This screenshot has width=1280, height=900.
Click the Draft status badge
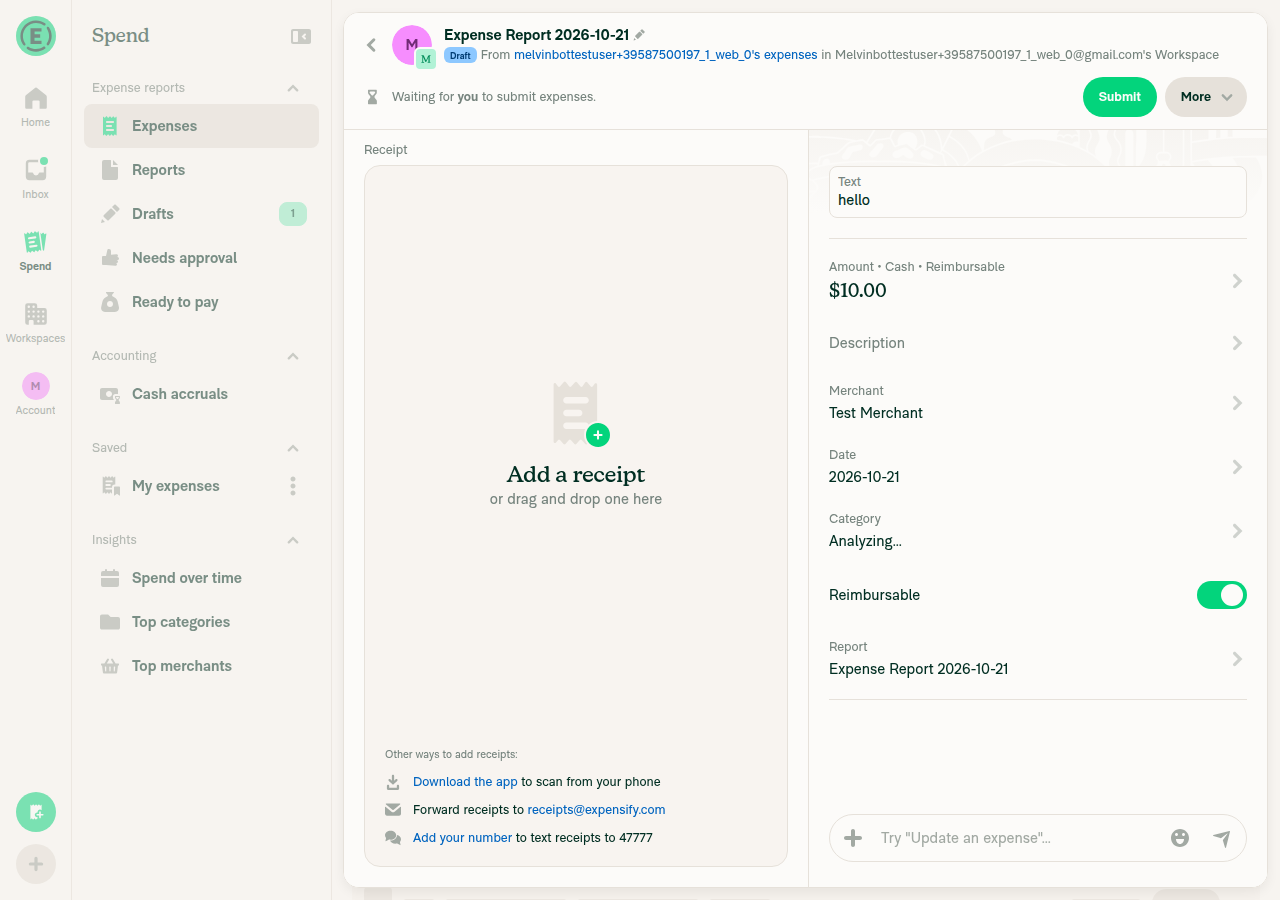click(460, 56)
